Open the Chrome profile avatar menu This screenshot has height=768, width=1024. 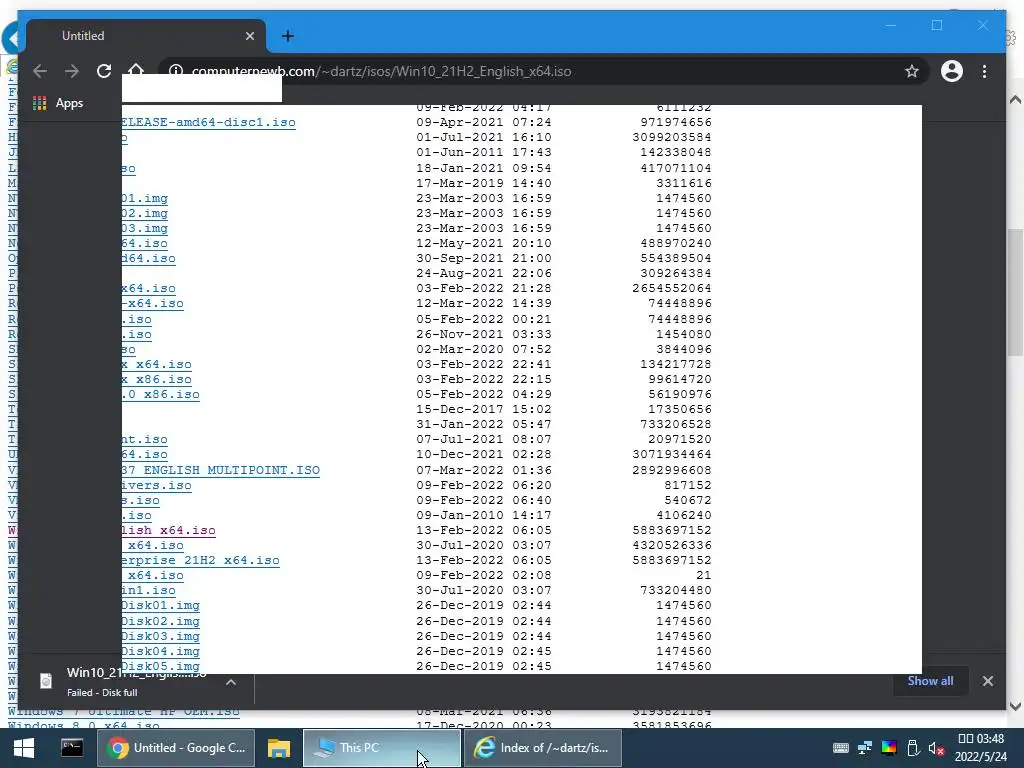[x=952, y=71]
